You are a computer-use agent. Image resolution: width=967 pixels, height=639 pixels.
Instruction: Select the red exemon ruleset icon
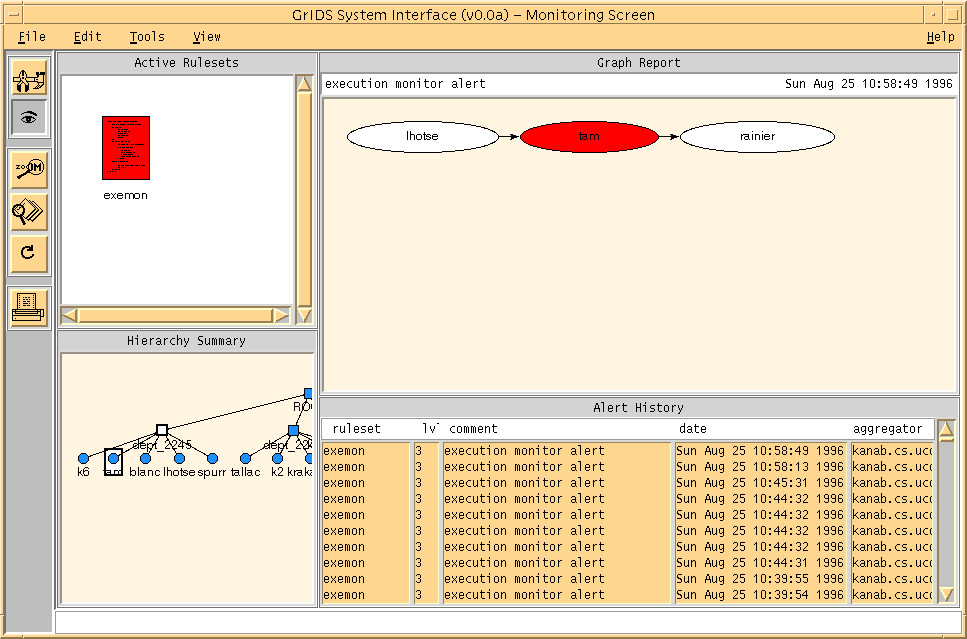[125, 148]
